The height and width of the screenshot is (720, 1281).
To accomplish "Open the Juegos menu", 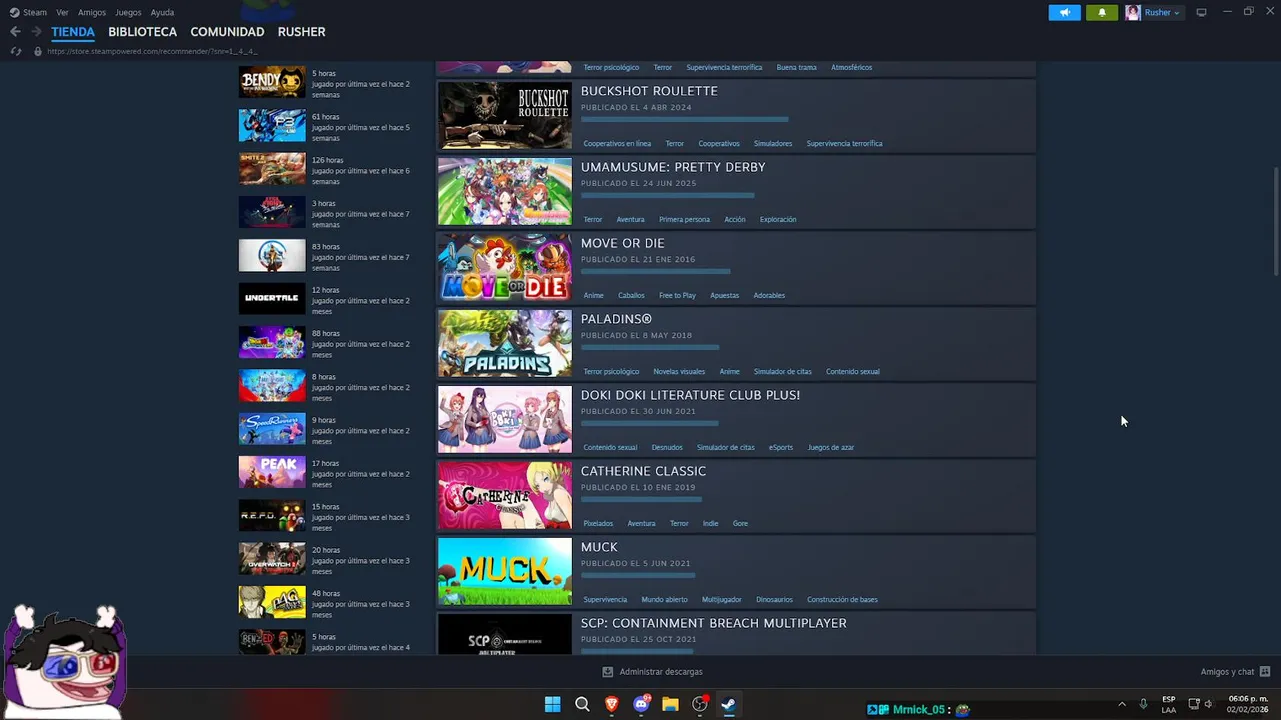I will click(x=128, y=12).
